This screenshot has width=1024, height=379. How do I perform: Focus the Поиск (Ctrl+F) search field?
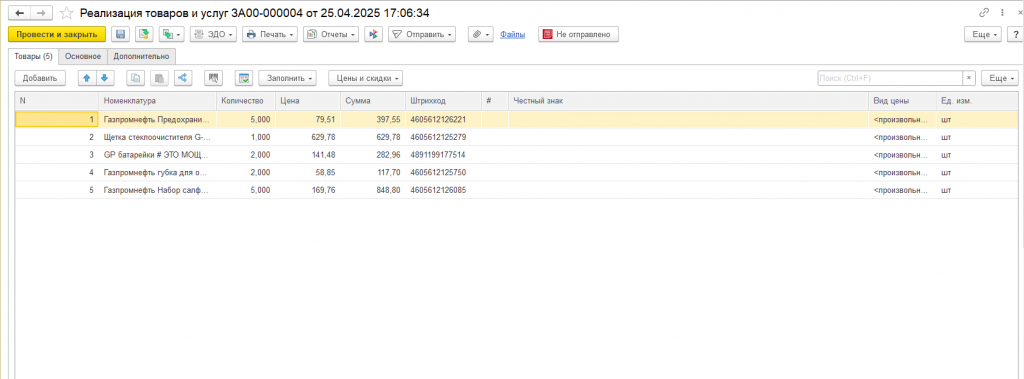coord(889,78)
